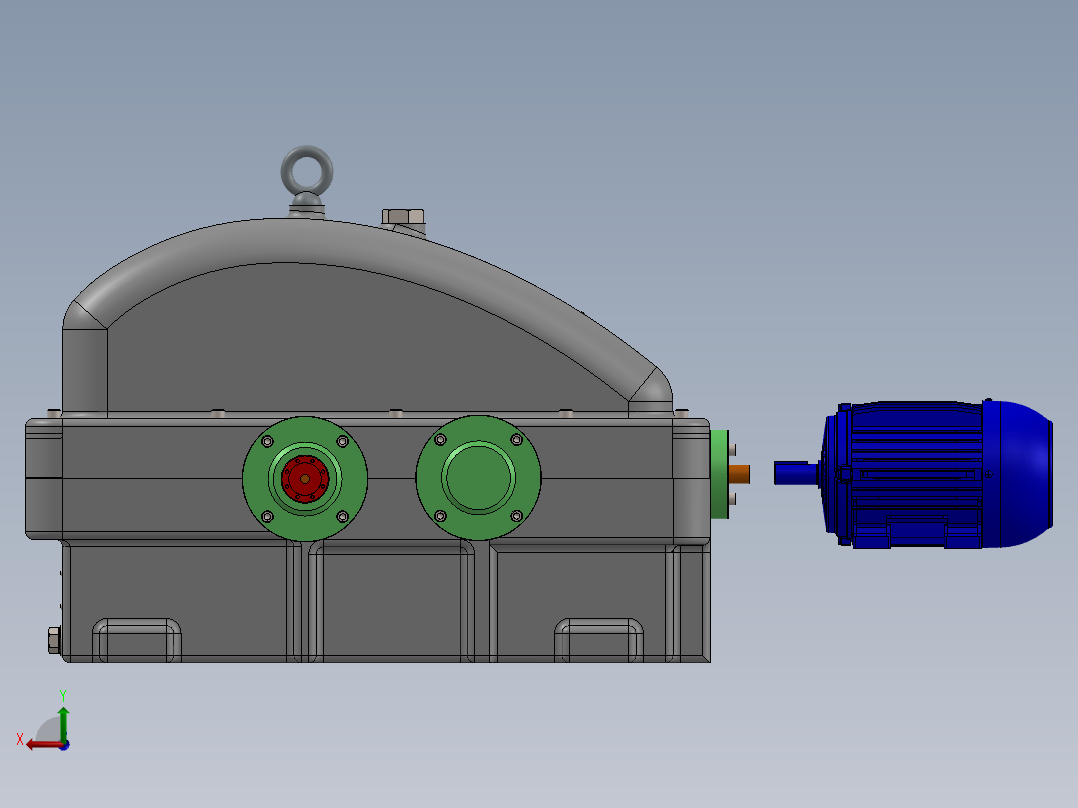The width and height of the screenshot is (1078, 808).
Task: Select the left recessed slot in base
Action: (137, 640)
